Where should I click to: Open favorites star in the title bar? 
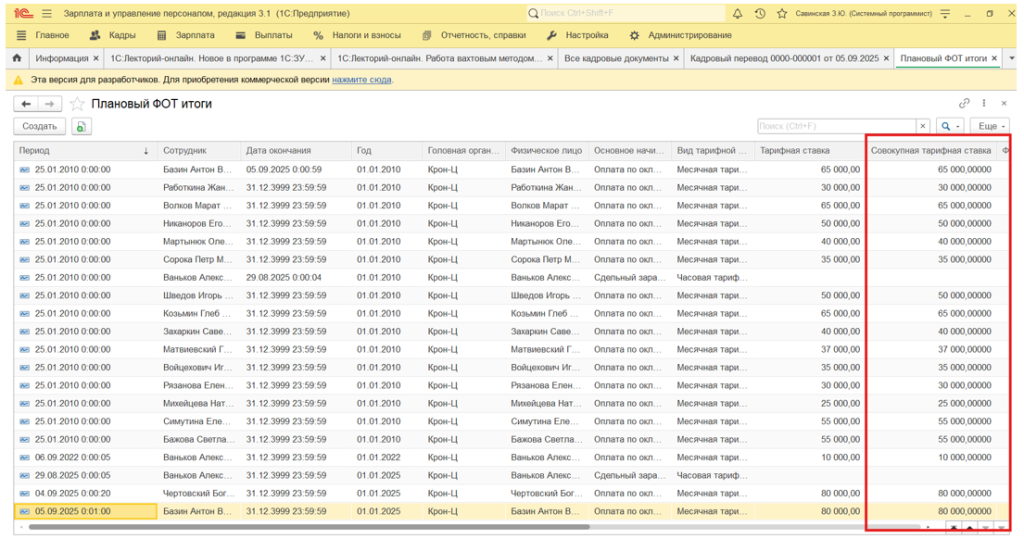[x=782, y=13]
